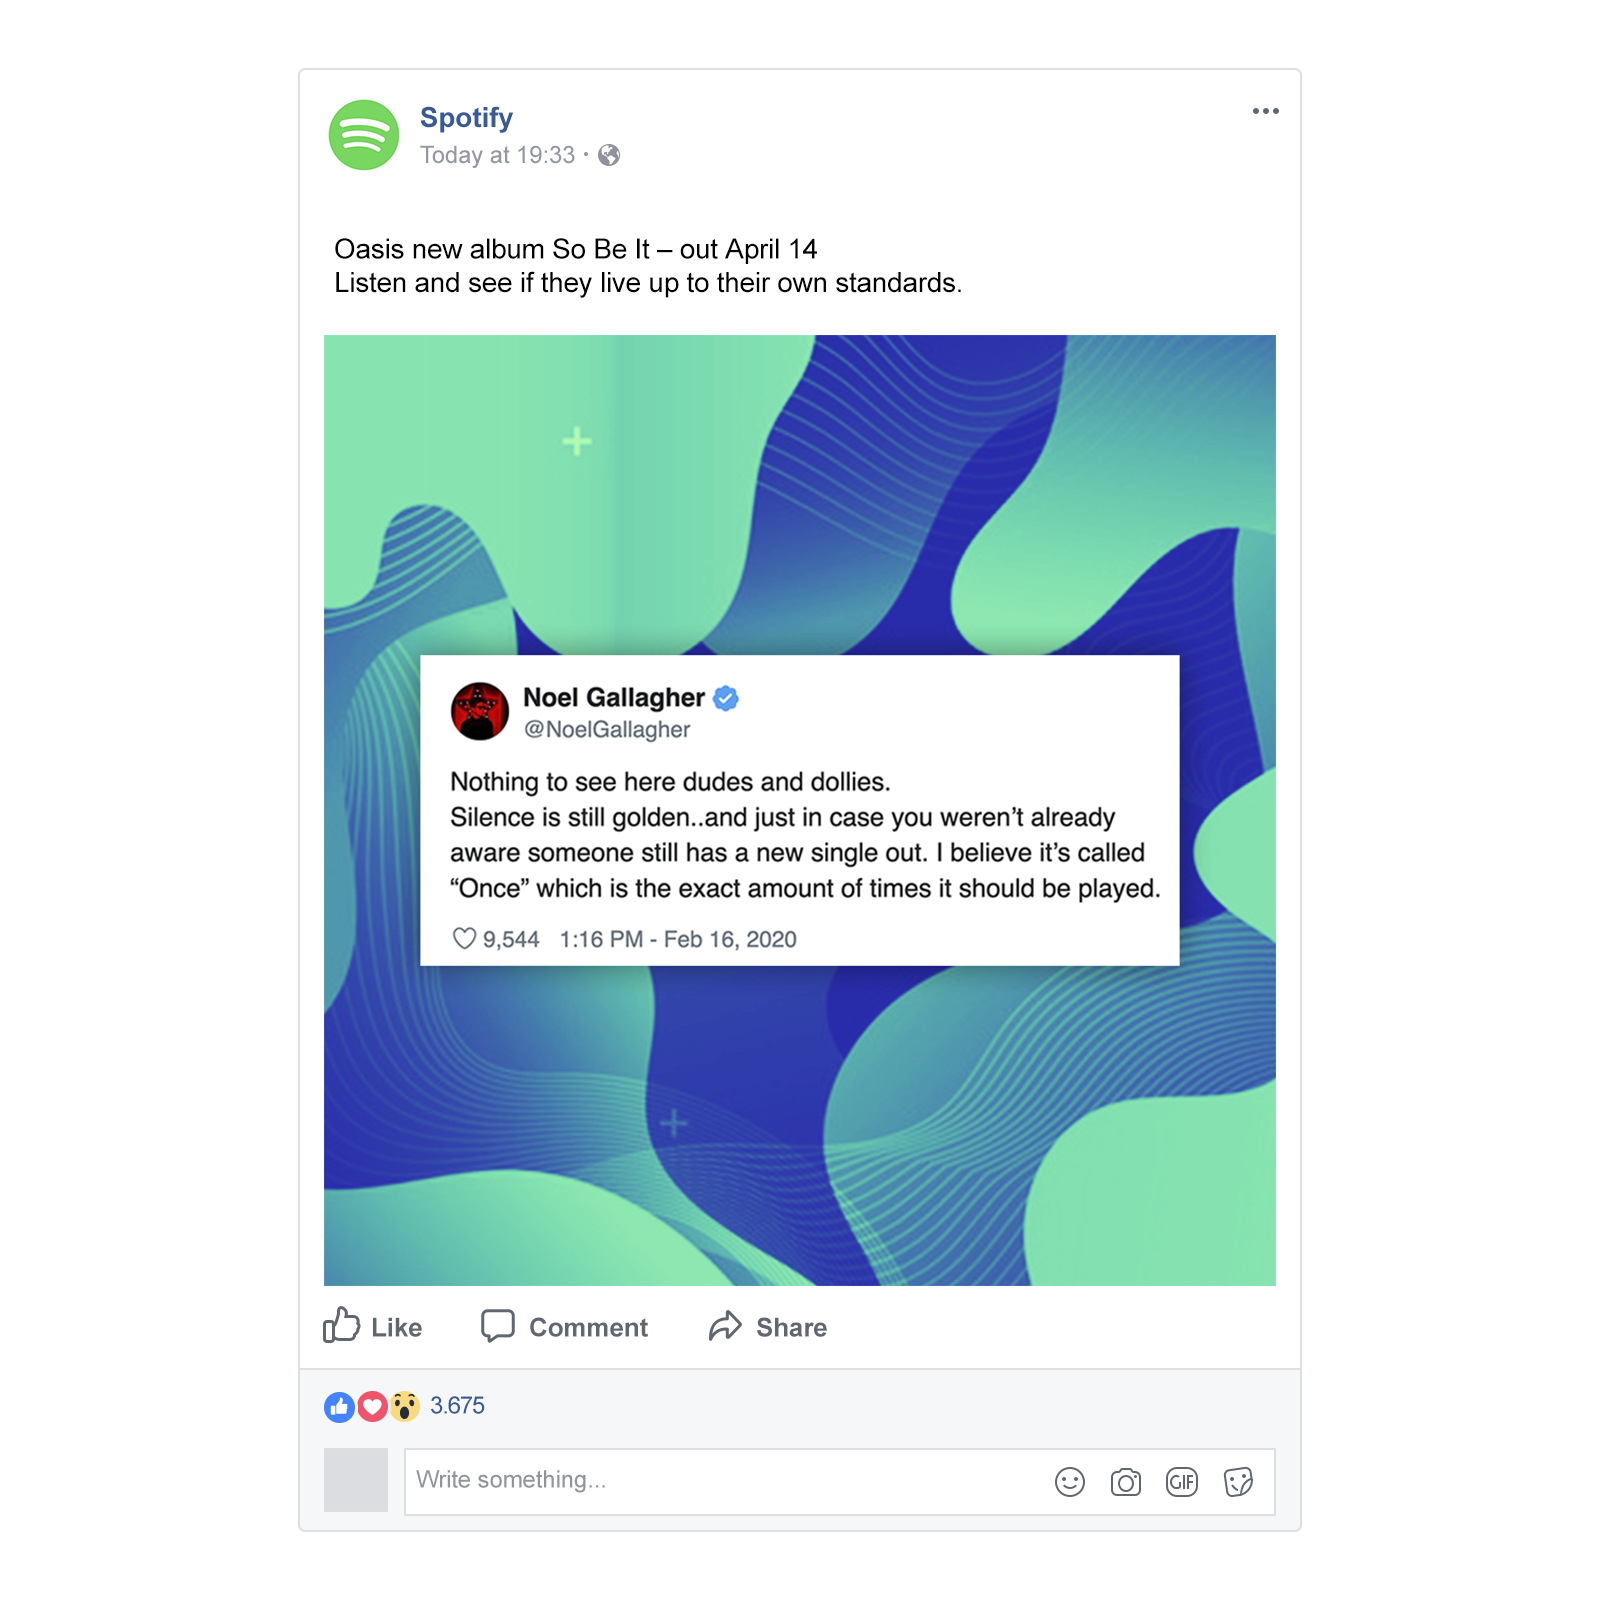Image resolution: width=1600 pixels, height=1600 pixels.
Task: Attach a photo using the camera icon
Action: [x=1125, y=1482]
